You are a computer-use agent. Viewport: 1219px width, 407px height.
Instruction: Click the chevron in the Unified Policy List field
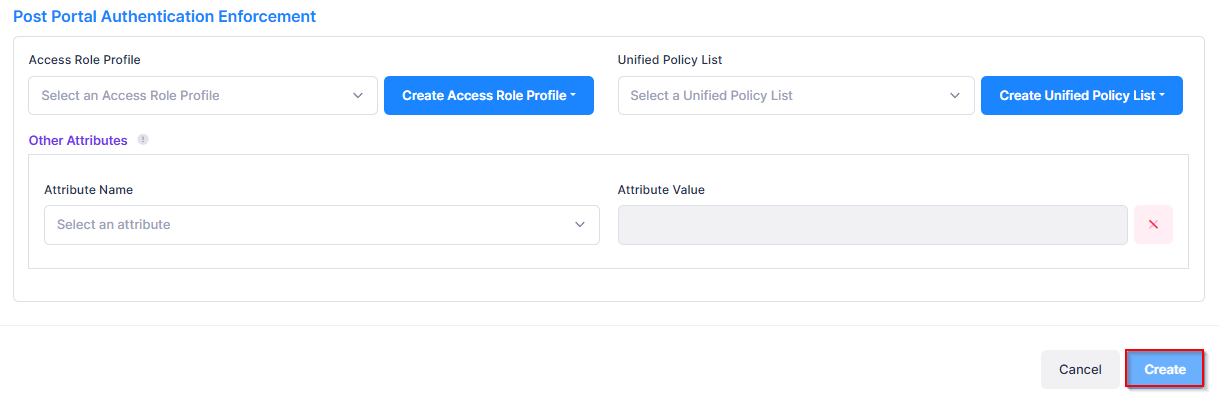(954, 96)
